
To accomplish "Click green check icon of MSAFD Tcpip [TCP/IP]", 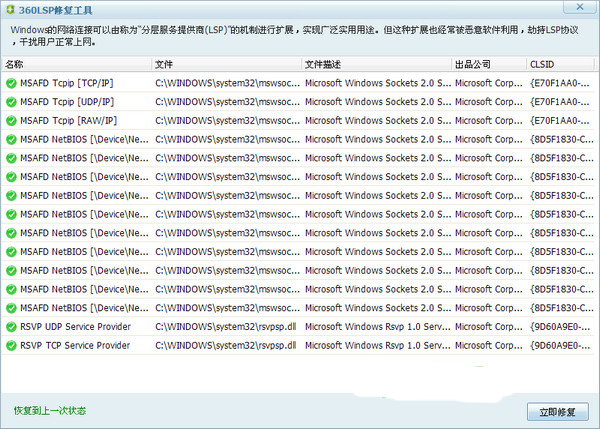I will coord(11,83).
